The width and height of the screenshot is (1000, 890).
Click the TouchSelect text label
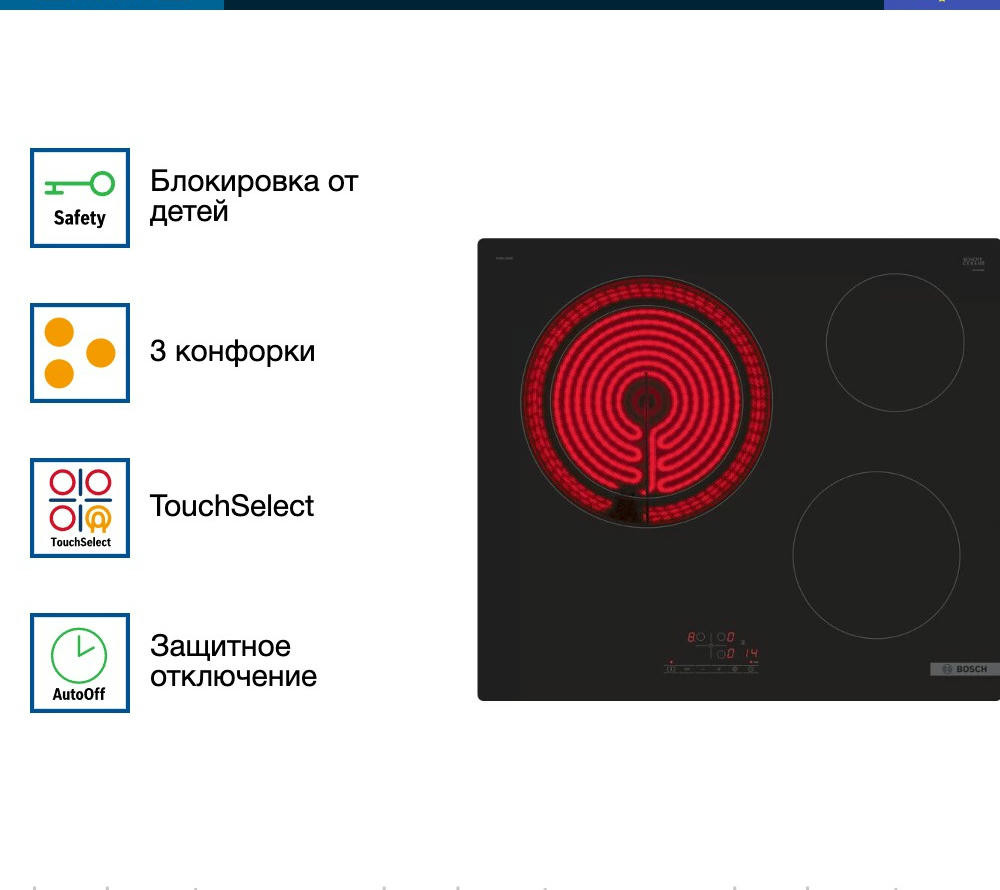point(232,506)
